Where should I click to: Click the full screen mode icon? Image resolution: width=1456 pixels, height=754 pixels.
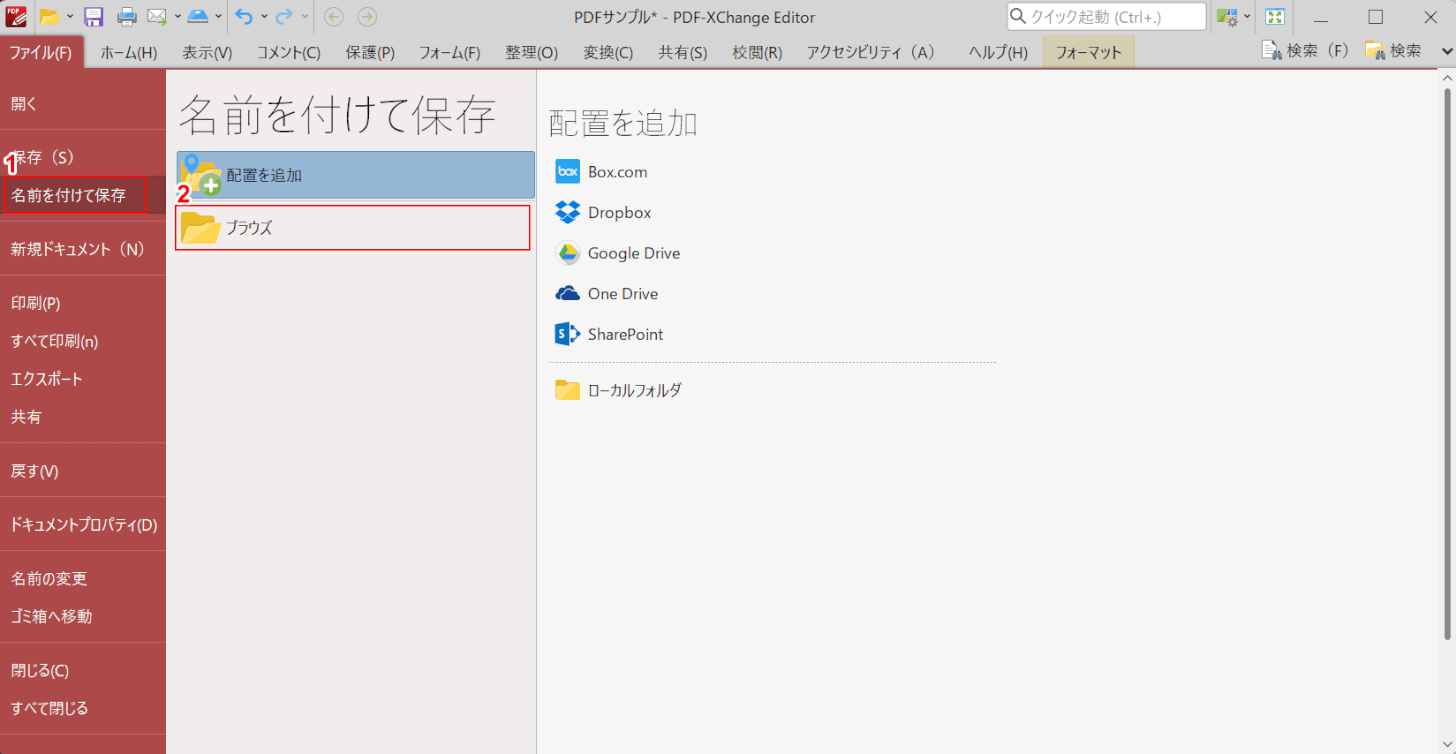[1275, 17]
